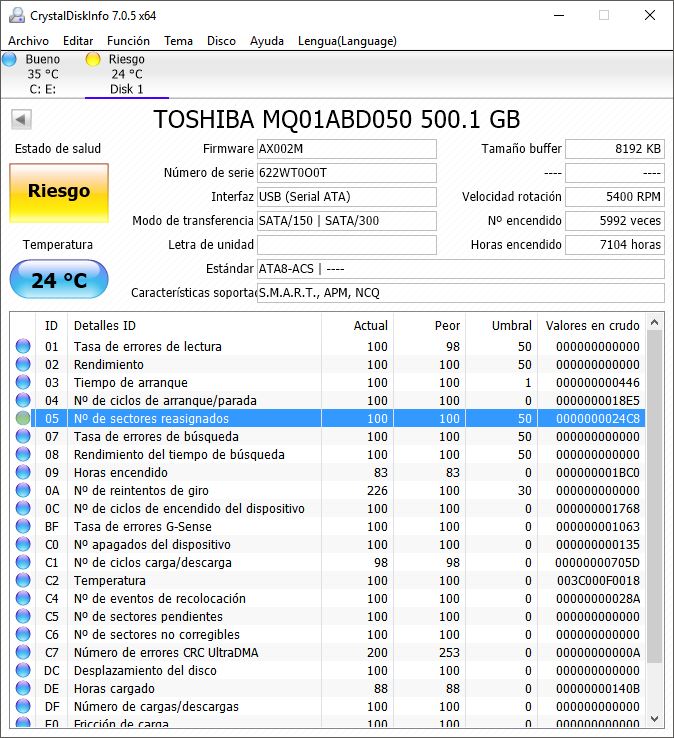
Task: Click the yellow Riesgo health status button
Action: tap(59, 193)
